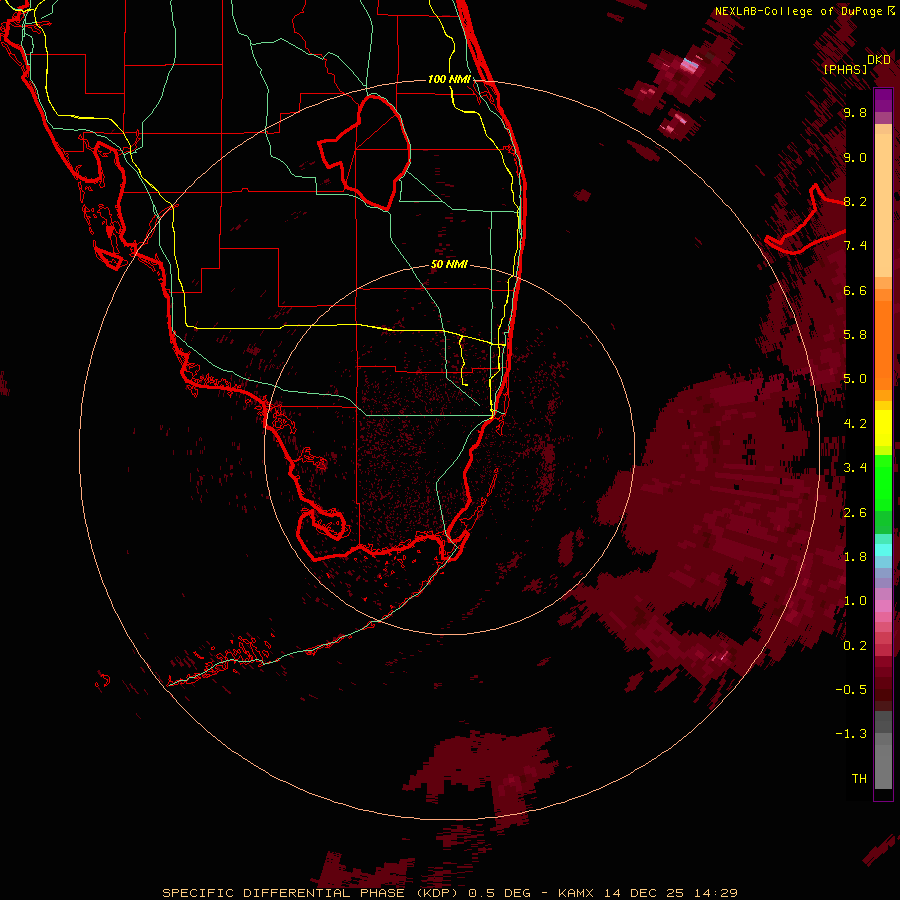This screenshot has height=900, width=900.
Task: Click the KAMX 14 DEC 25 14:29 timestamp
Action: click(647, 893)
